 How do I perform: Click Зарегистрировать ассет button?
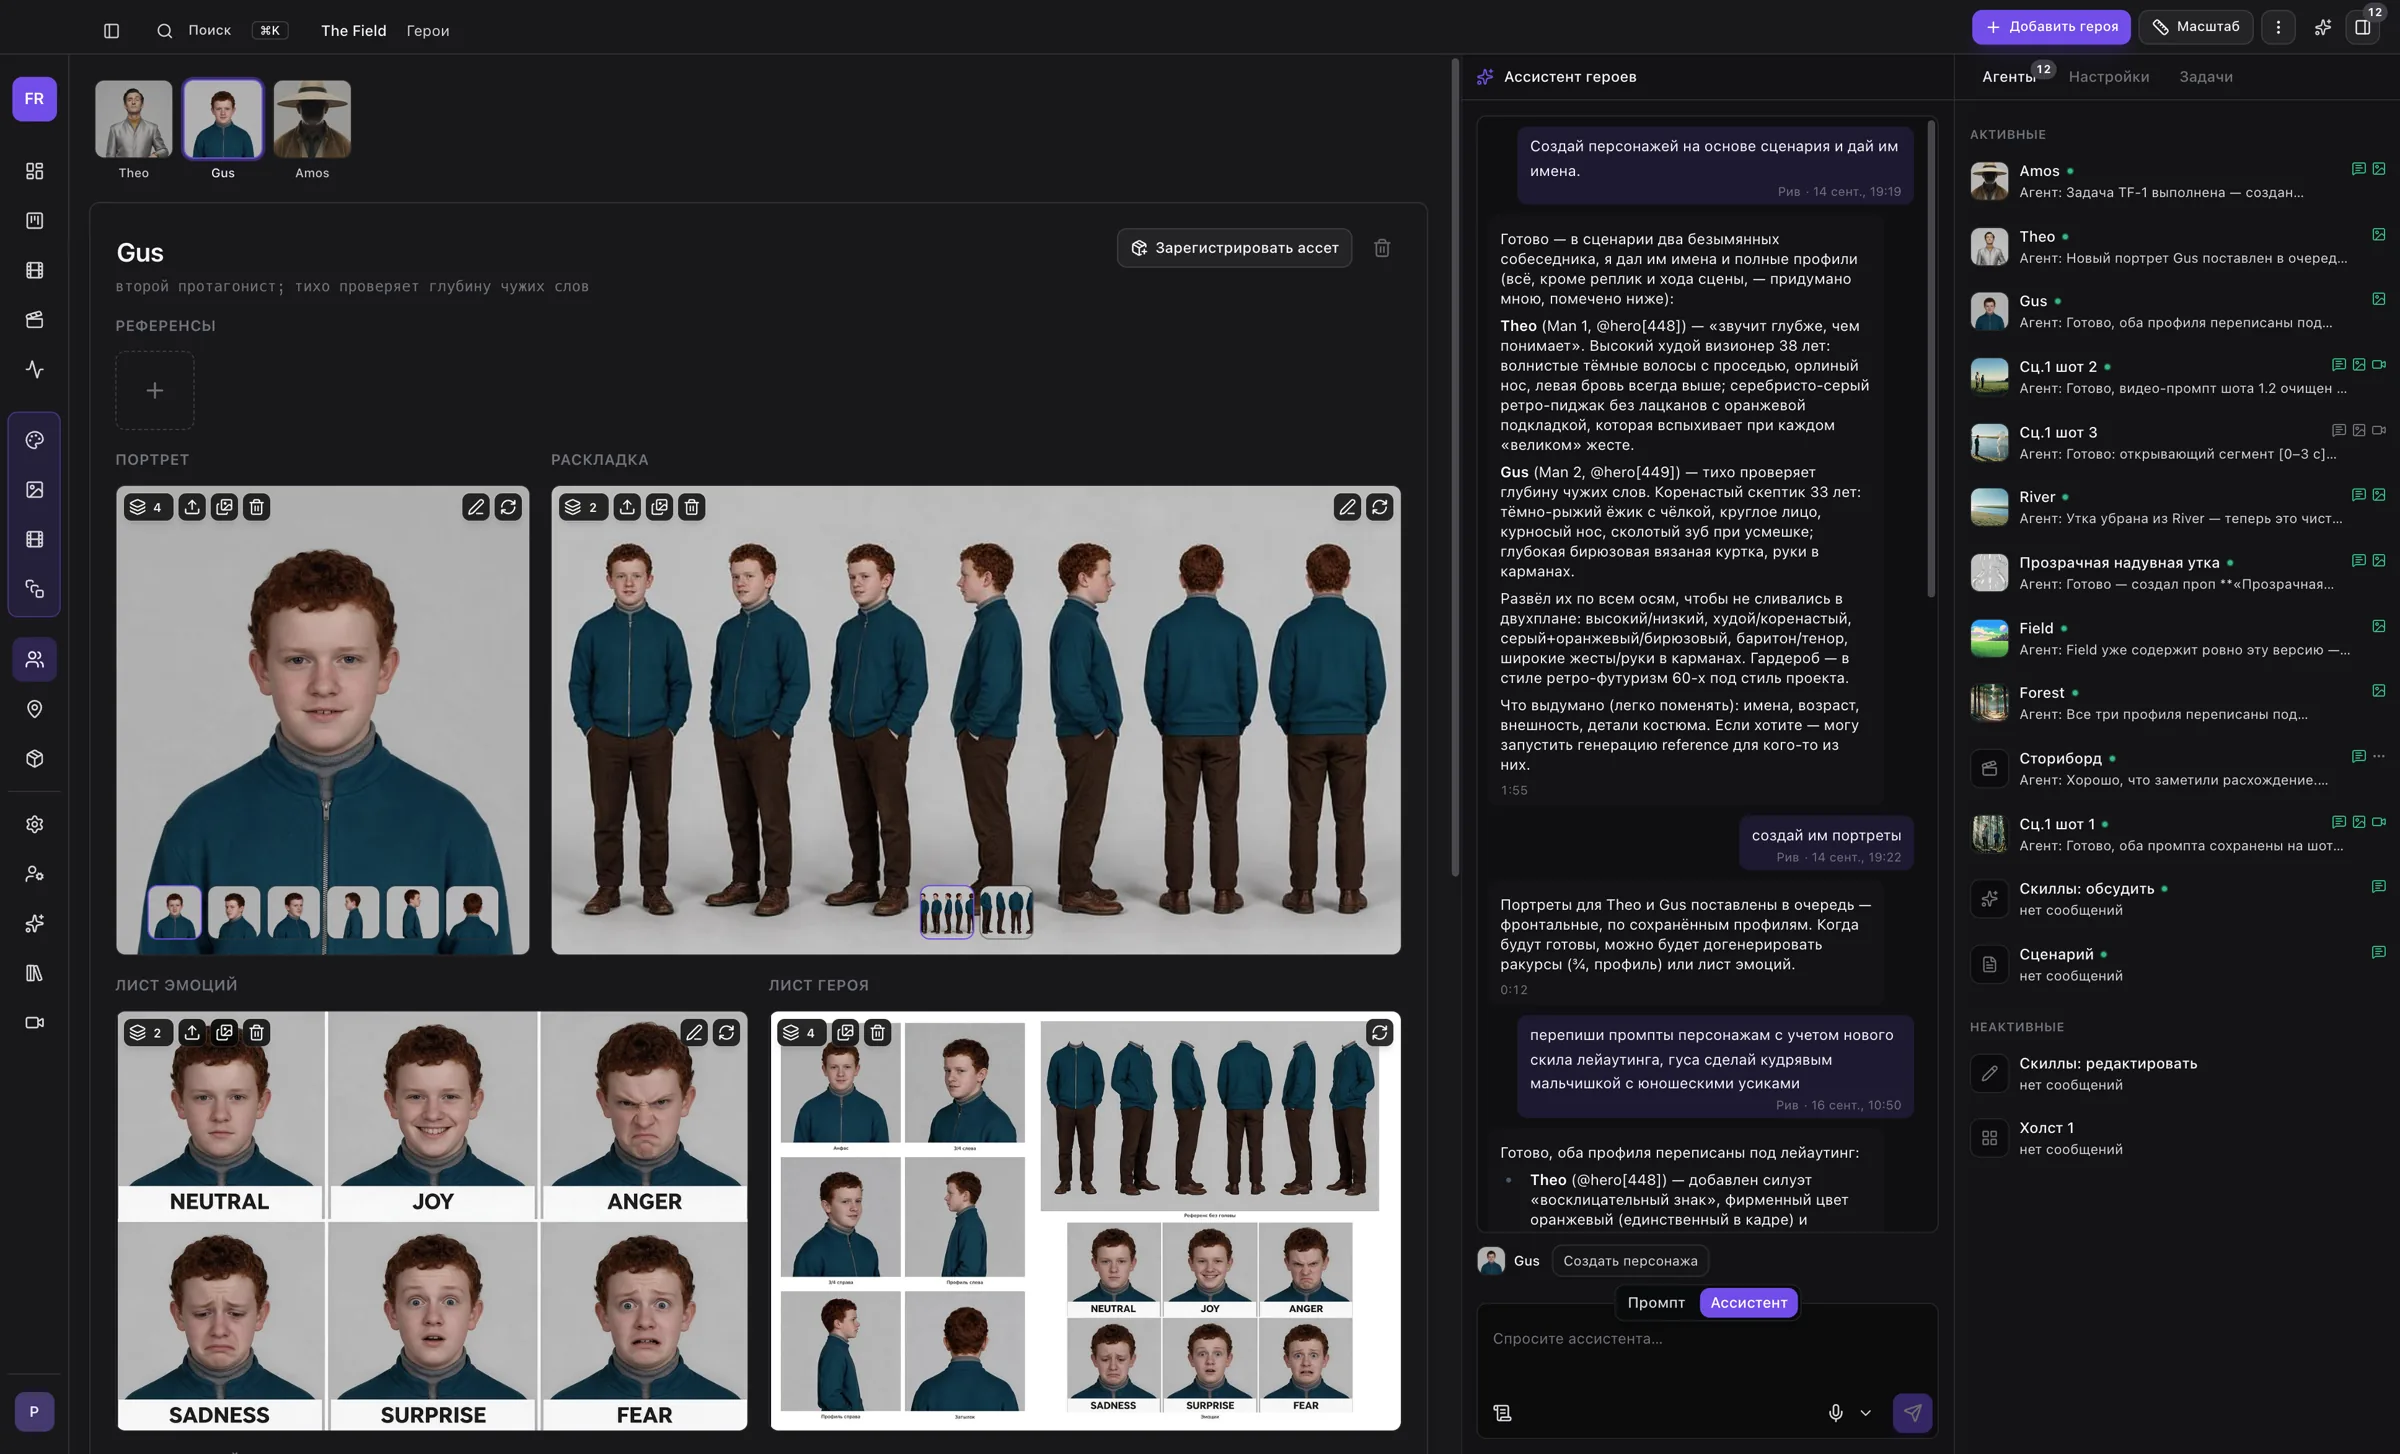pyautogui.click(x=1234, y=248)
